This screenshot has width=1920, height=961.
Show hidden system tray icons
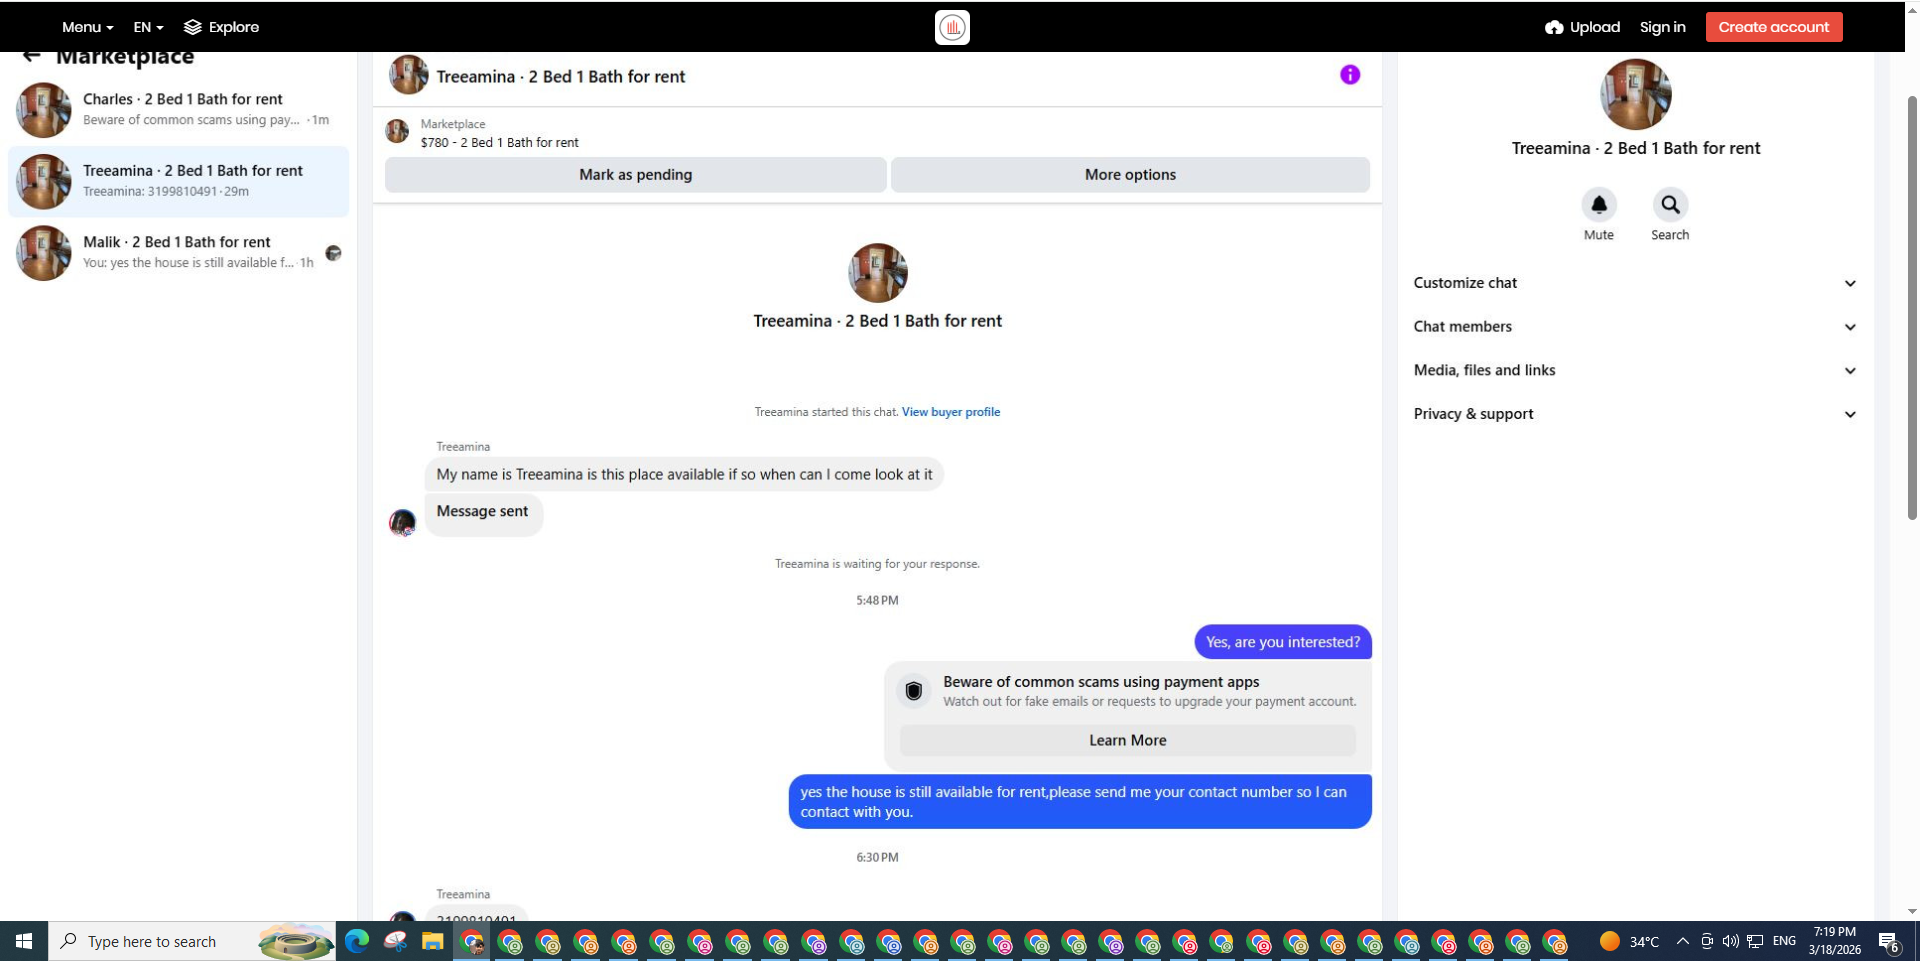tap(1683, 941)
